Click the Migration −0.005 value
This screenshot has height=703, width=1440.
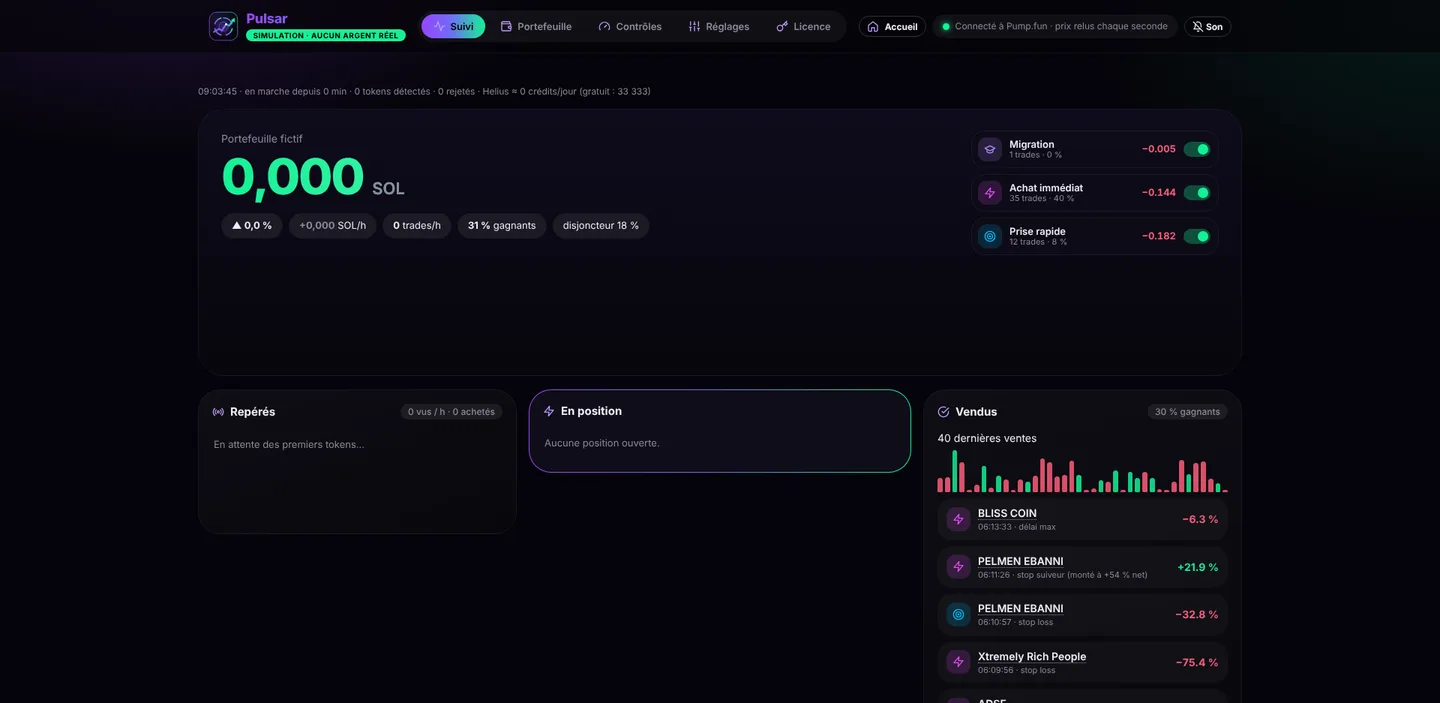coord(1159,149)
